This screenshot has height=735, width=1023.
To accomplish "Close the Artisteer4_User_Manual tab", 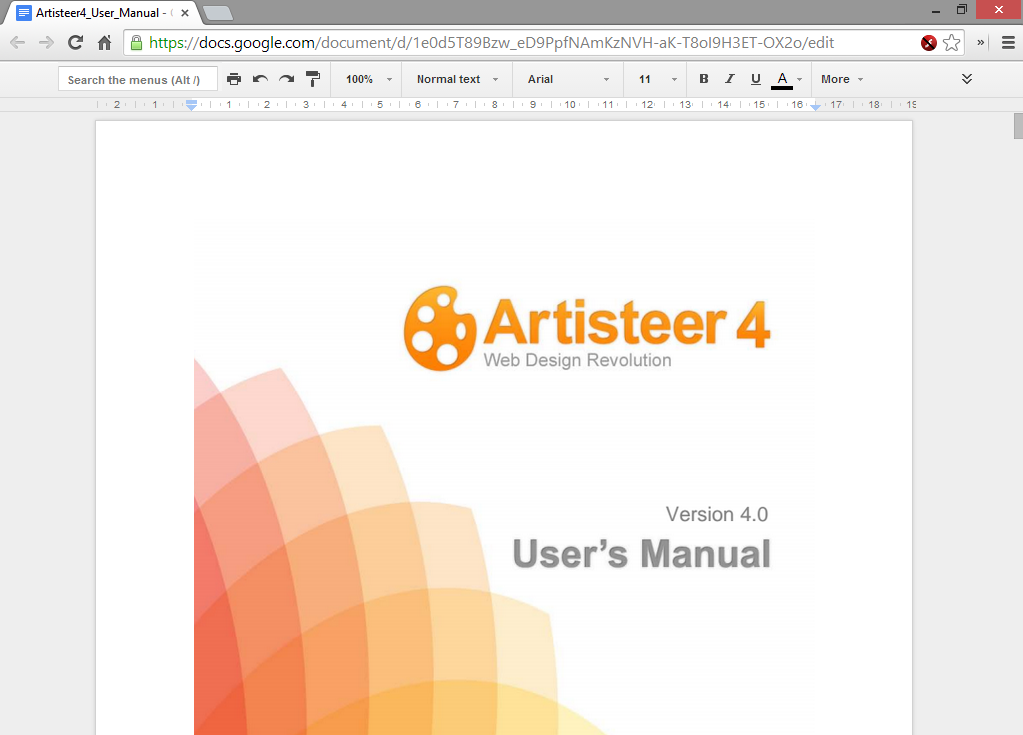I will pos(185,12).
